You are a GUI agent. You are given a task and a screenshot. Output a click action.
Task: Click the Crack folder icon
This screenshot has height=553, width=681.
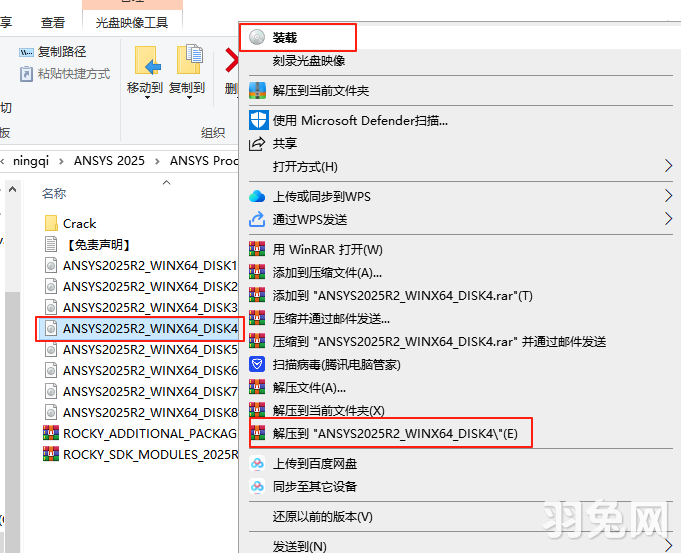[51, 223]
